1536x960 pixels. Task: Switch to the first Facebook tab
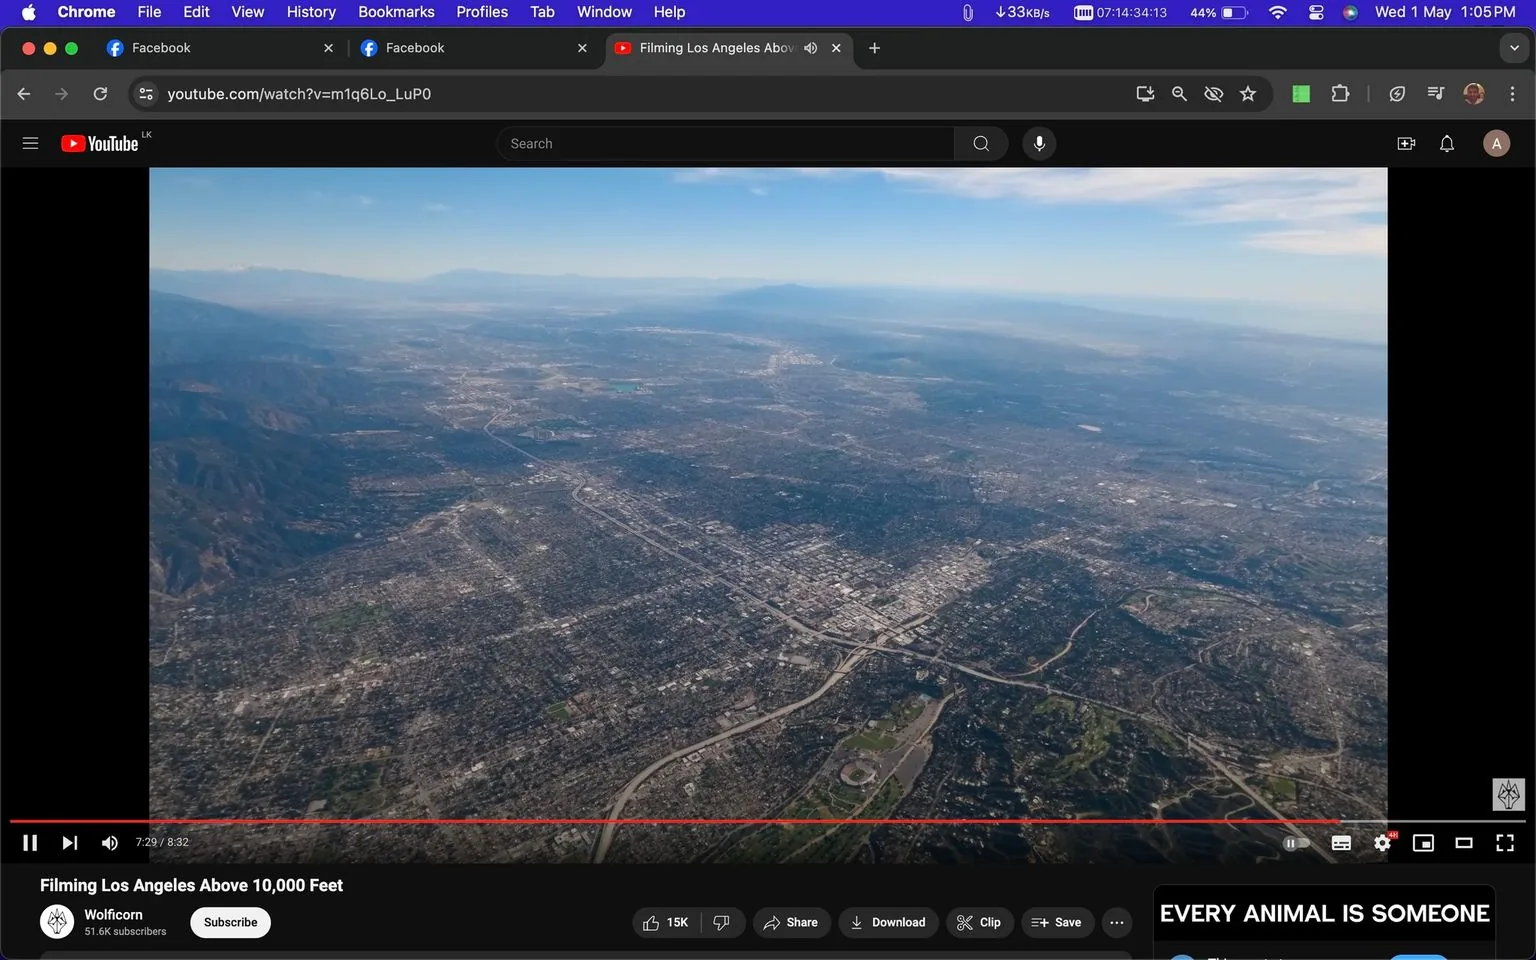(200, 47)
